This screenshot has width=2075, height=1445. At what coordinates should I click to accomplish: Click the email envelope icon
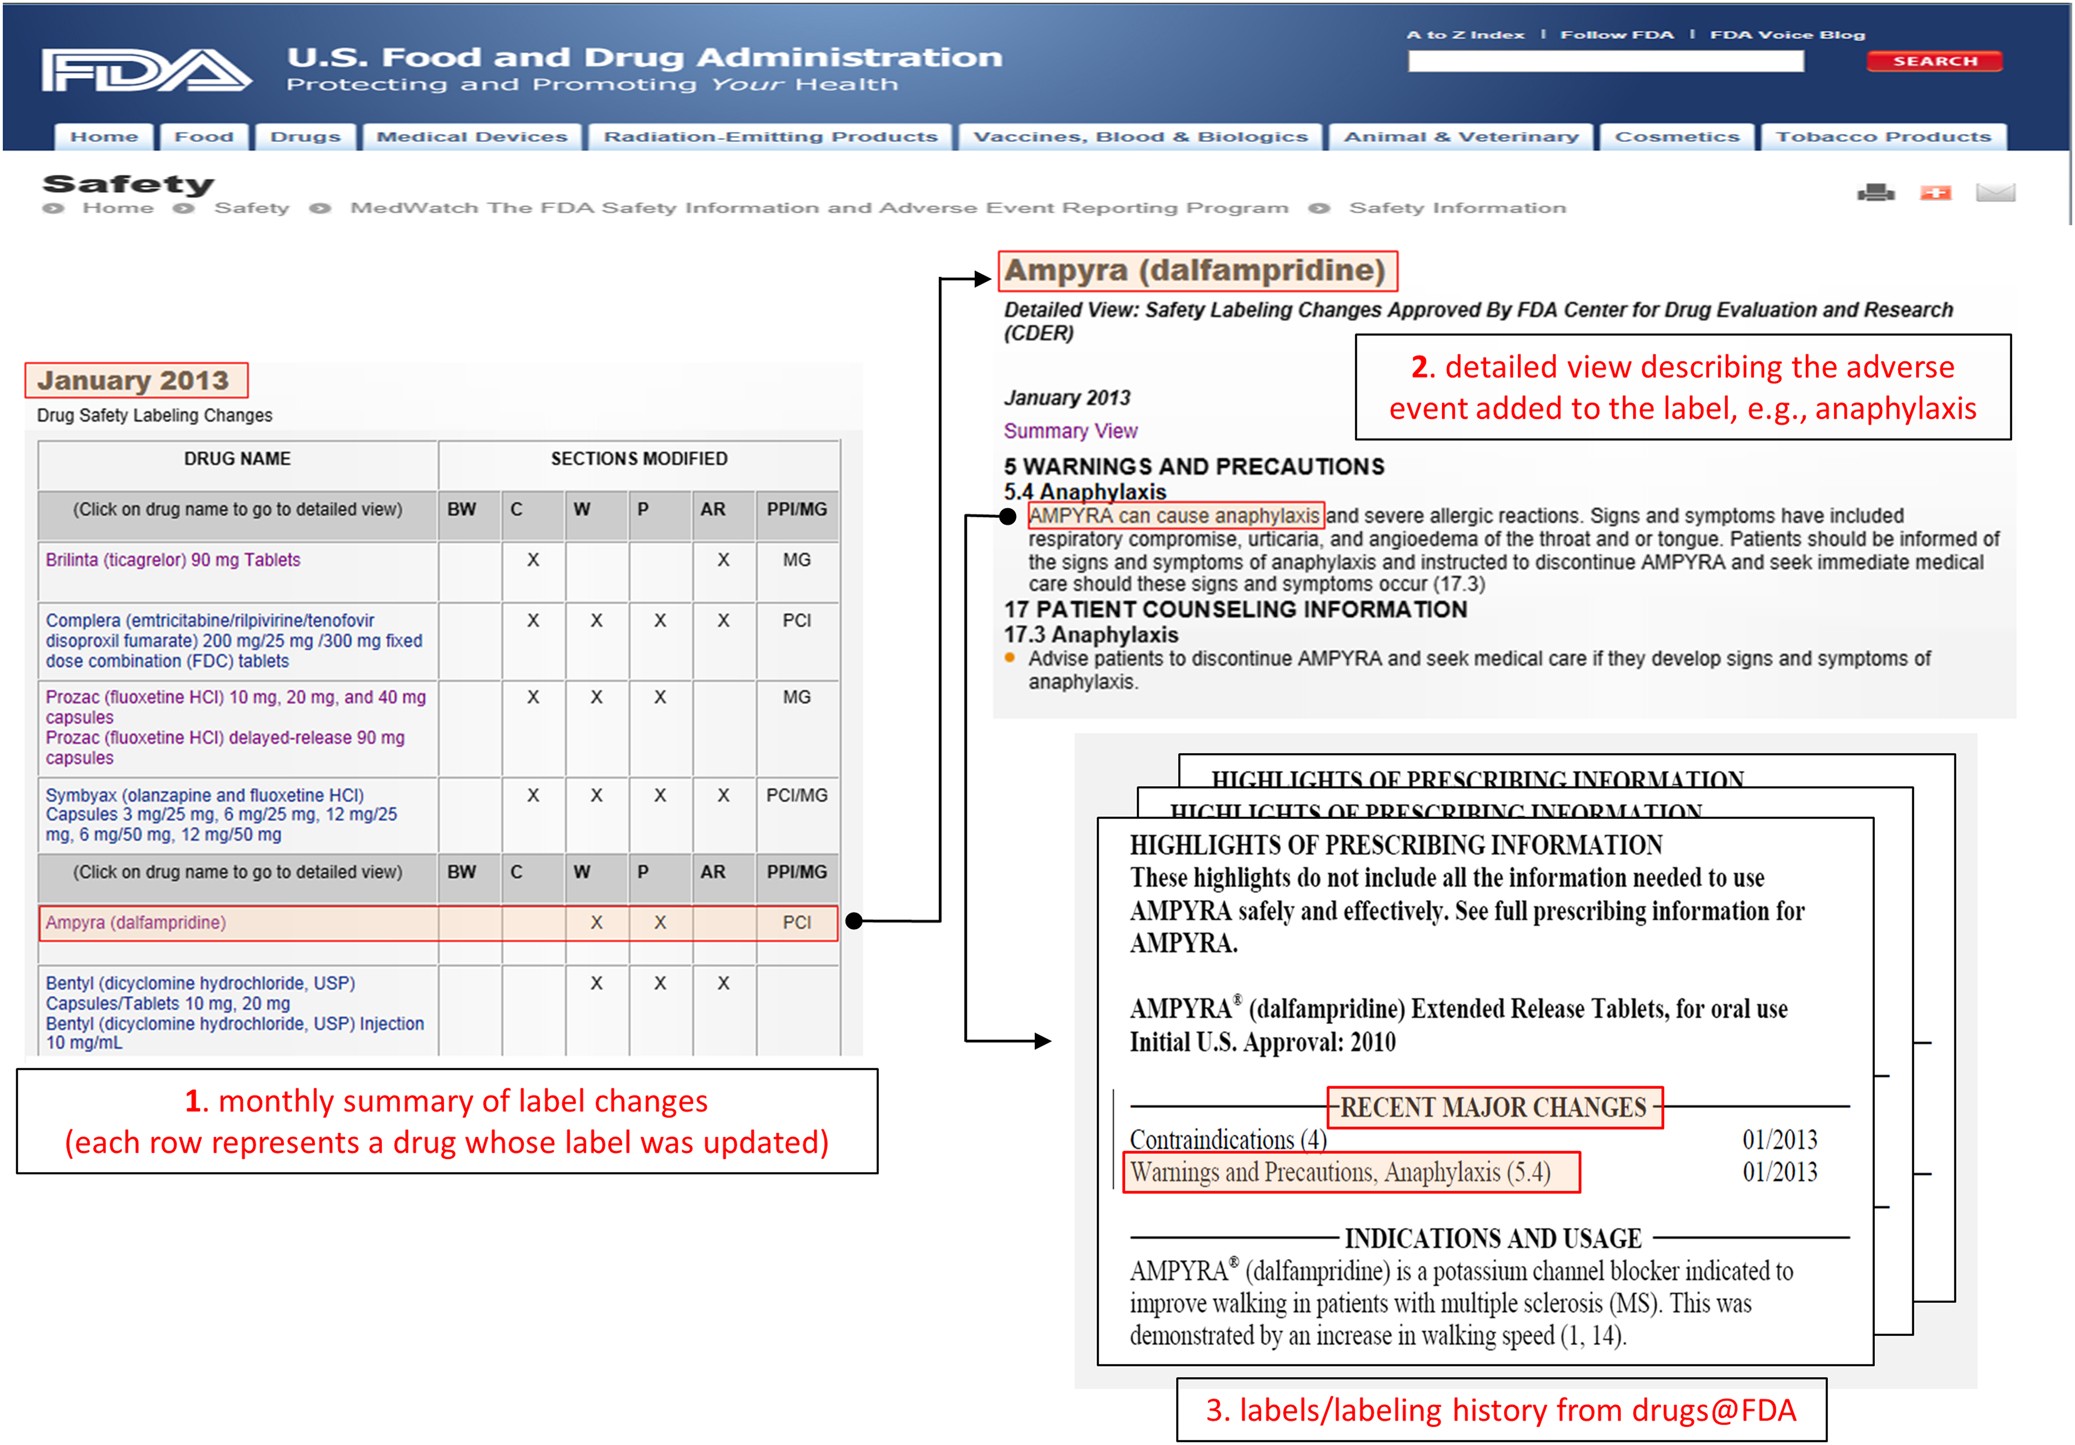click(1995, 192)
